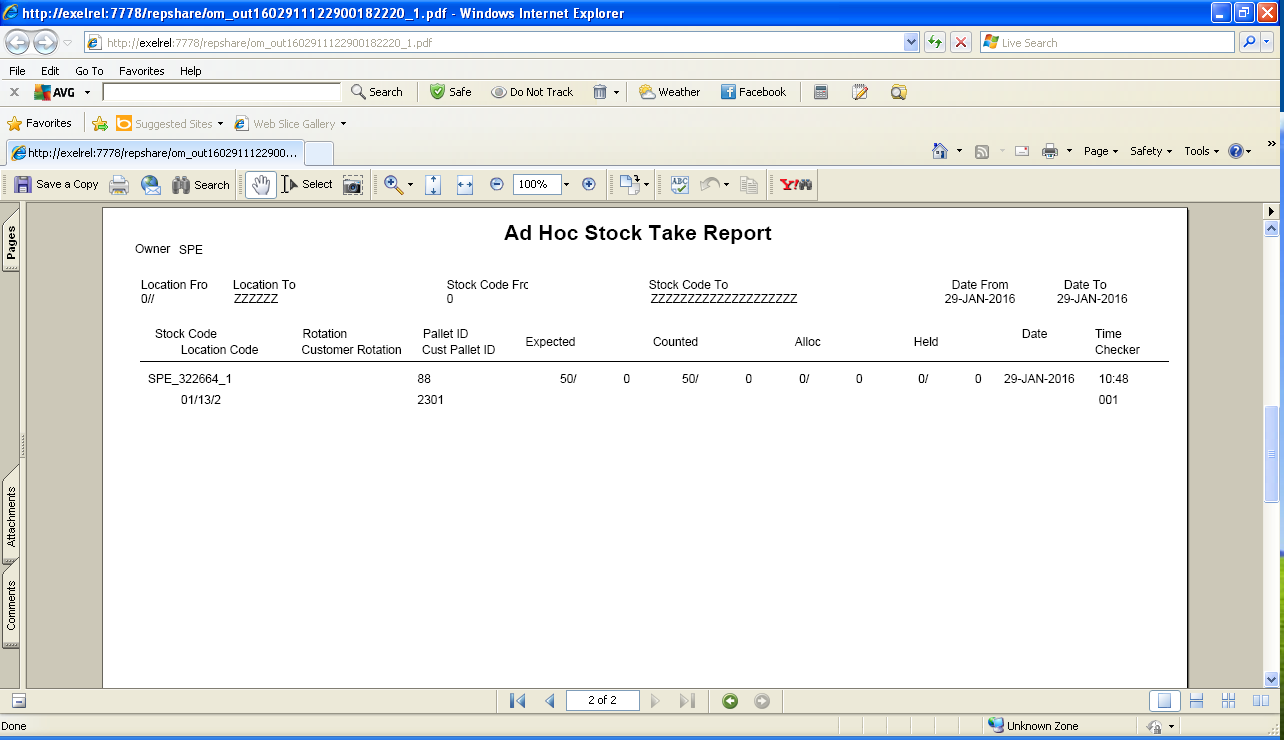Open zoom tool dropdown arrow
The image size is (1284, 740).
[x=410, y=185]
